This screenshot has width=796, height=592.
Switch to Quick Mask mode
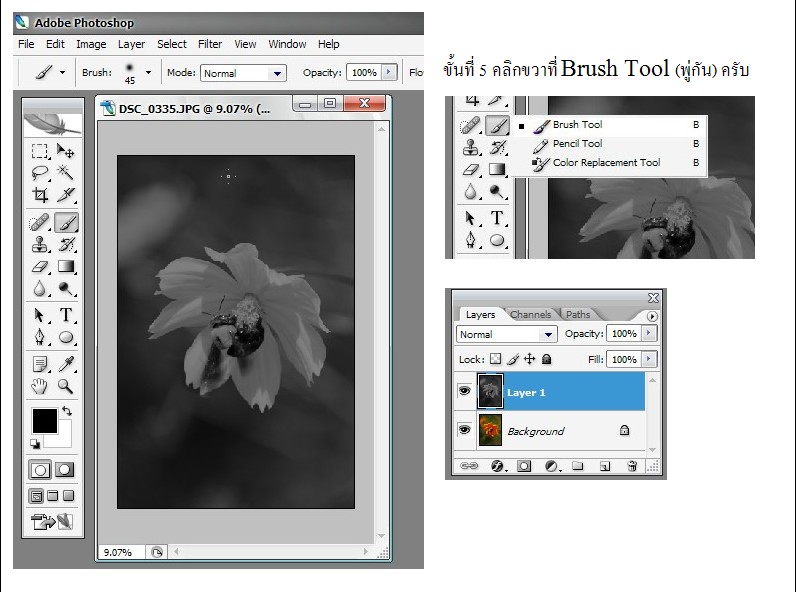pyautogui.click(x=64, y=470)
